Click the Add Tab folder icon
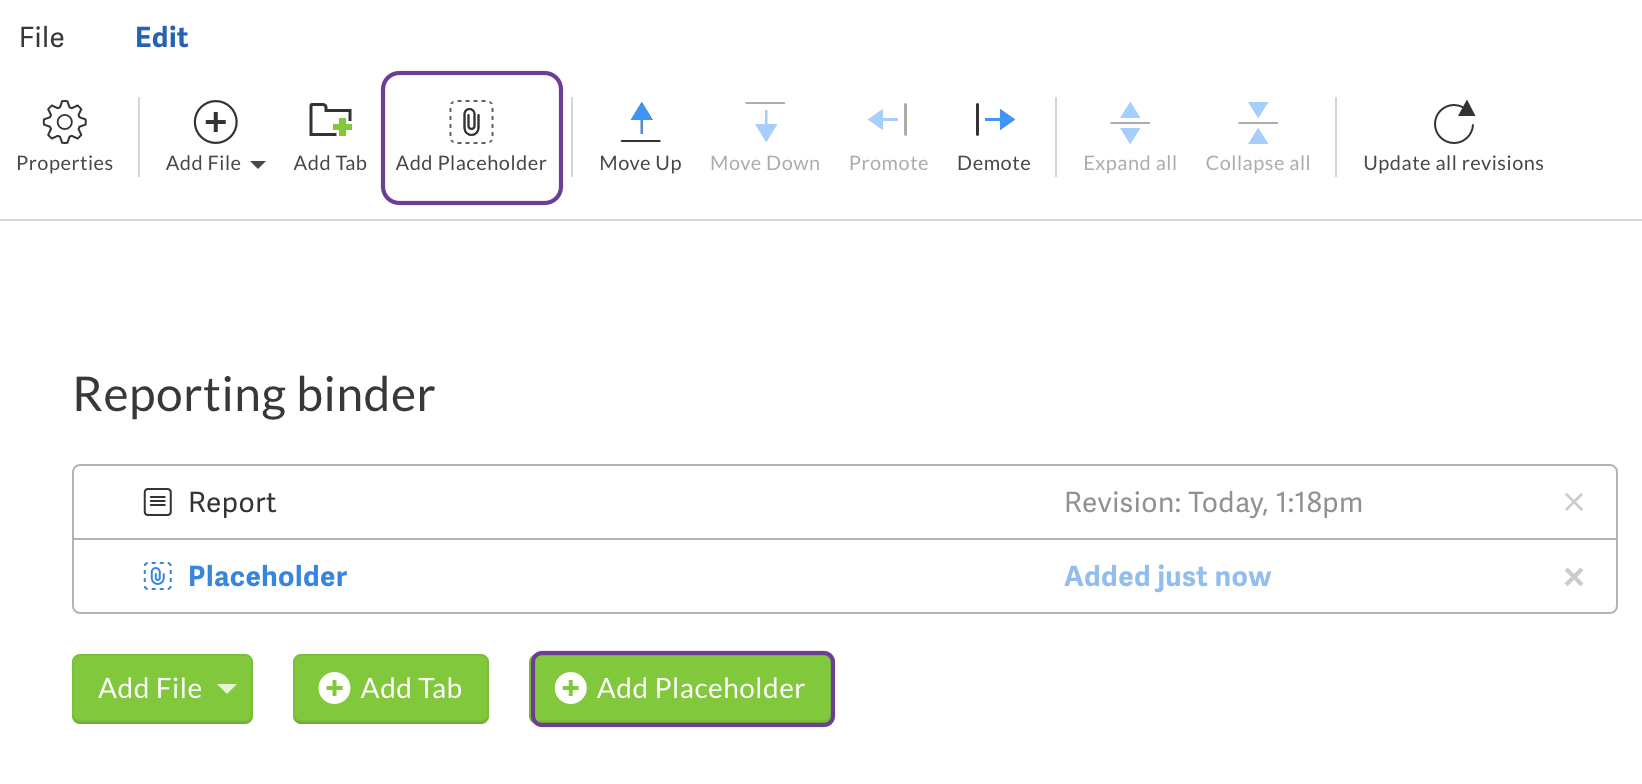 329,122
